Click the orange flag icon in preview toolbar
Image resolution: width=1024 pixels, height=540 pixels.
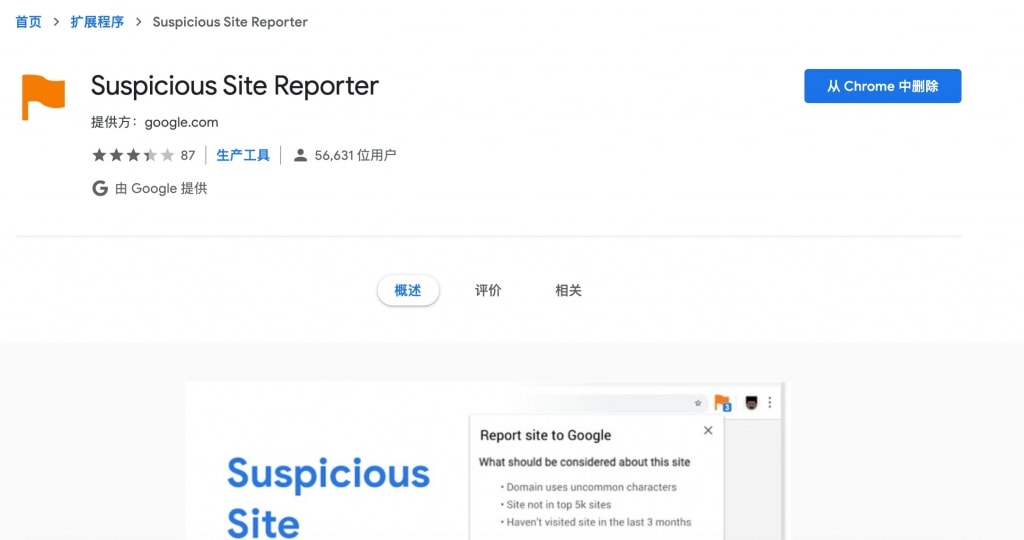pos(722,403)
